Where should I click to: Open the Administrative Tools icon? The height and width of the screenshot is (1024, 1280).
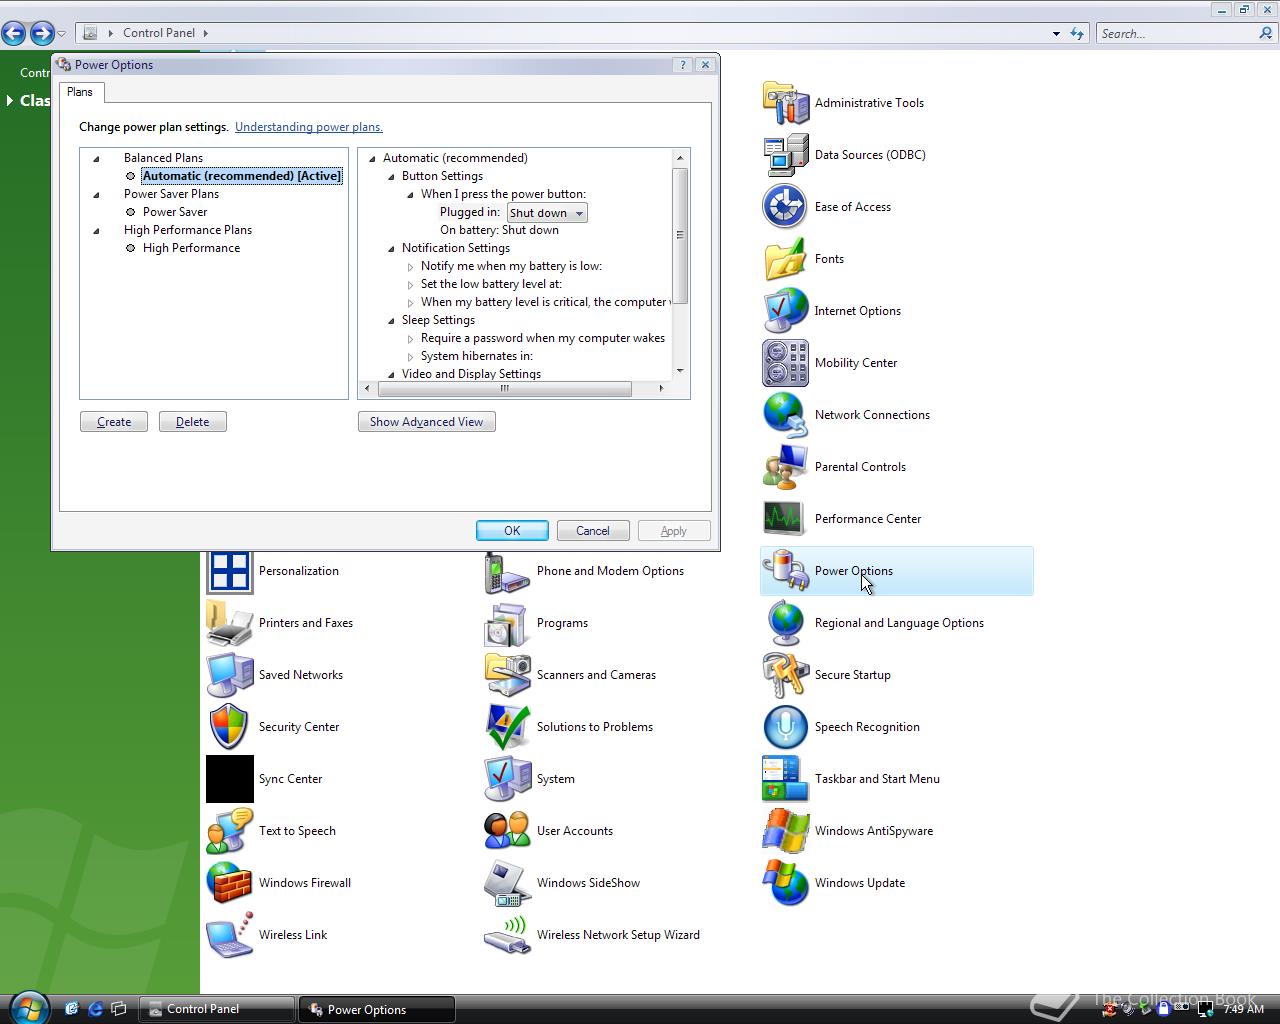[x=785, y=103]
